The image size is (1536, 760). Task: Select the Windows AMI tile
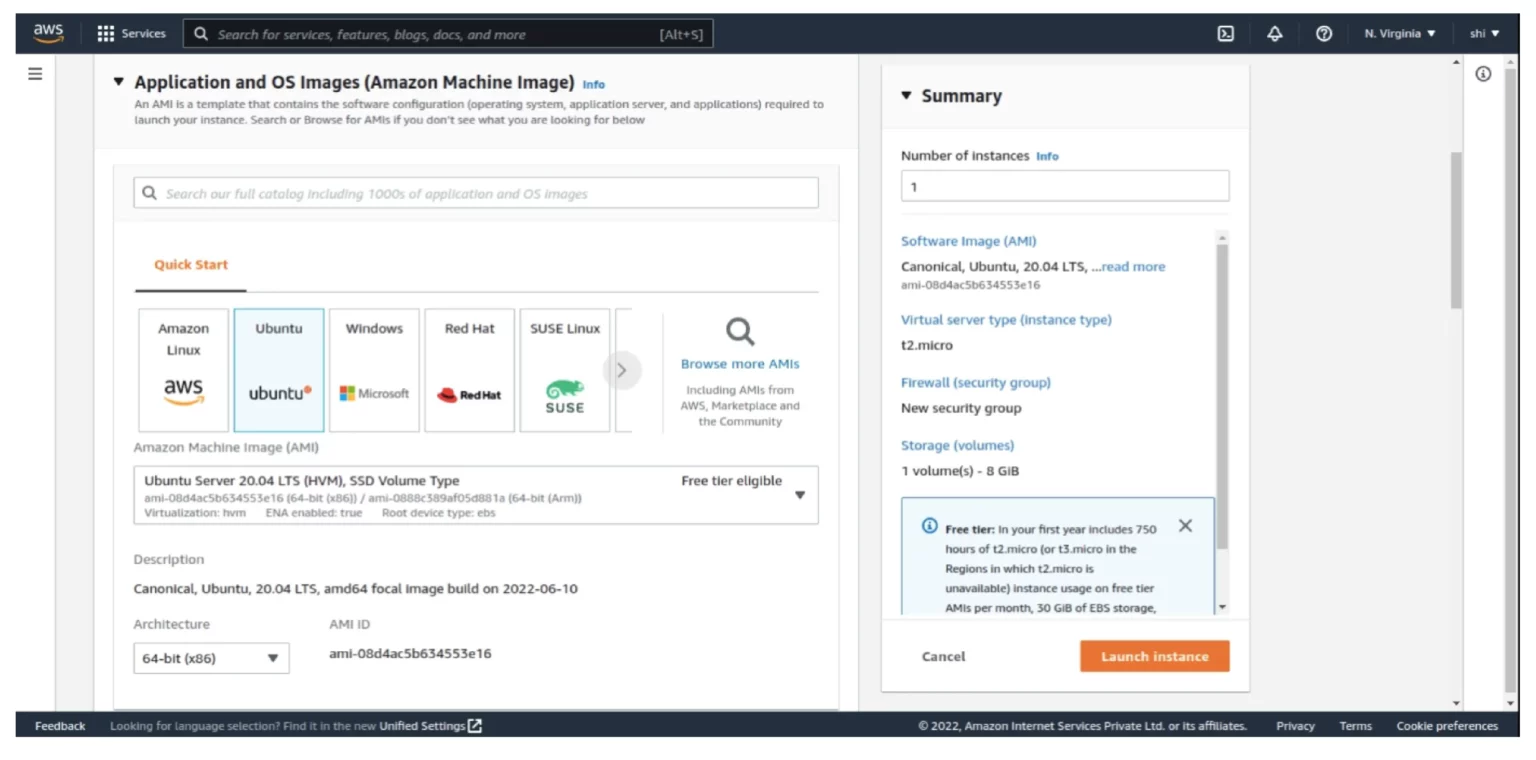(x=373, y=369)
